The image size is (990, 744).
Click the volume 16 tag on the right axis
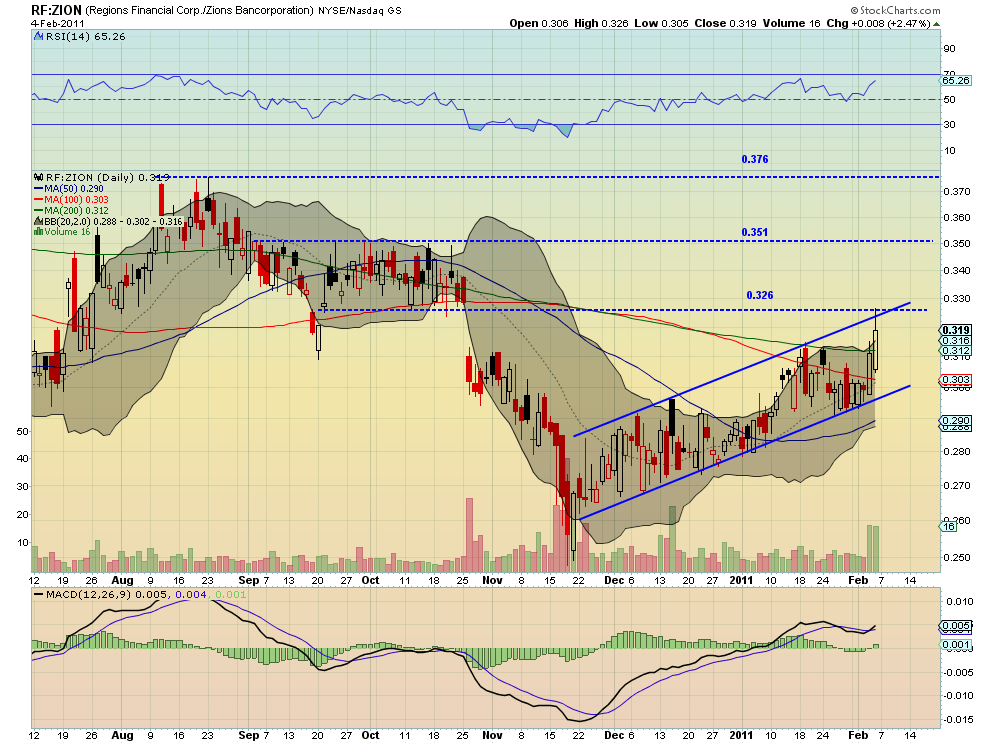point(949,527)
